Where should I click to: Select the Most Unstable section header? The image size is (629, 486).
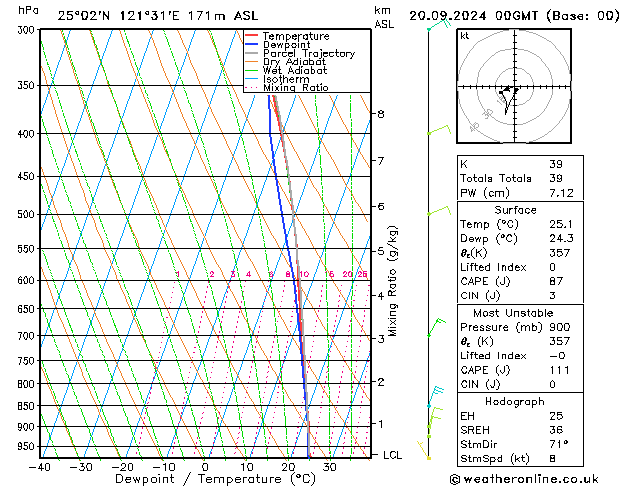[x=515, y=312]
